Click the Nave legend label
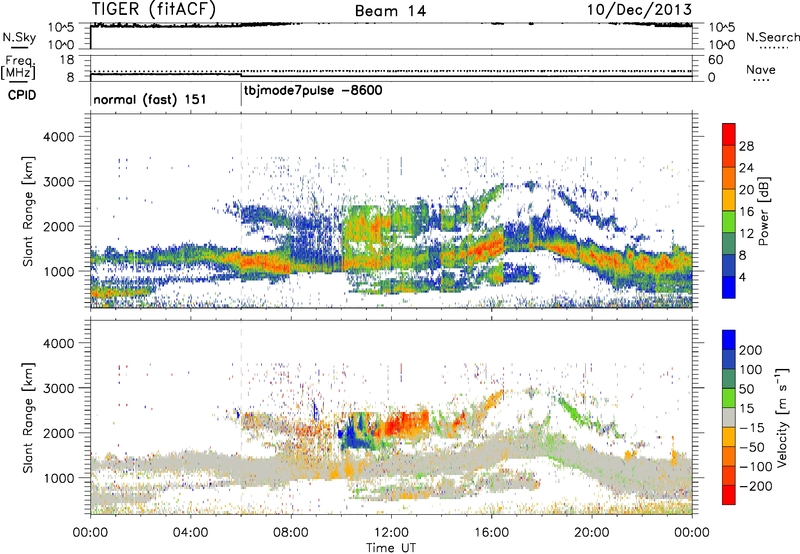Screen dimensions: 800x554 point(761,69)
